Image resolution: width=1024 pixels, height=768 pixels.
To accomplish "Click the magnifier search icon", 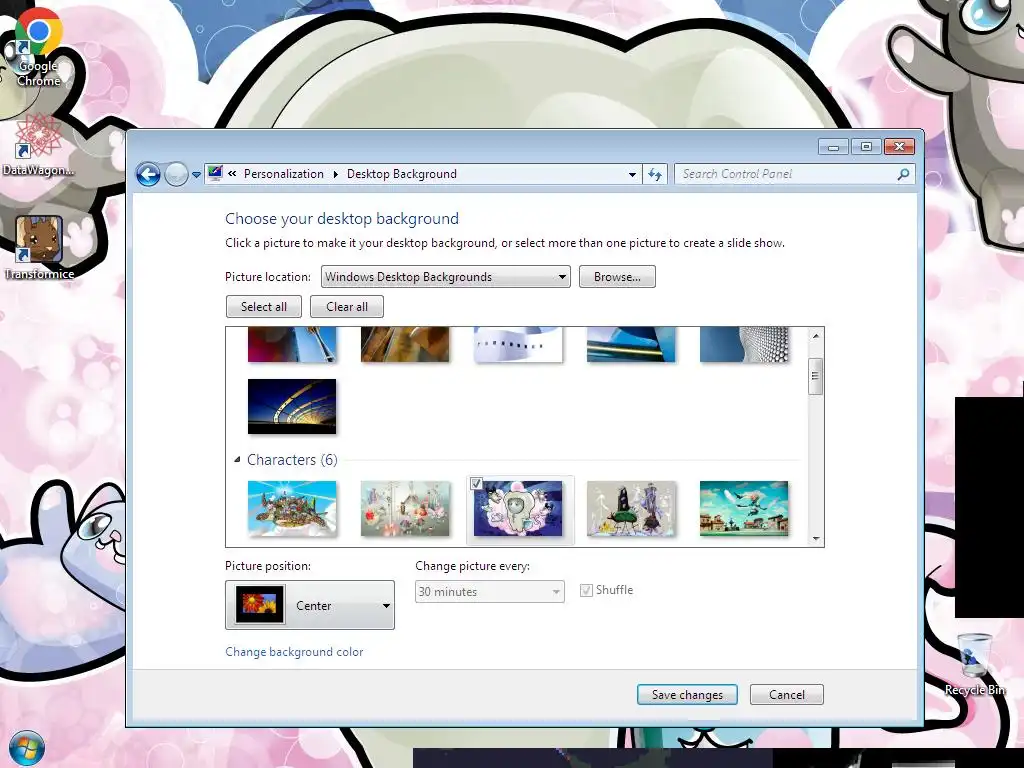I will [903, 174].
